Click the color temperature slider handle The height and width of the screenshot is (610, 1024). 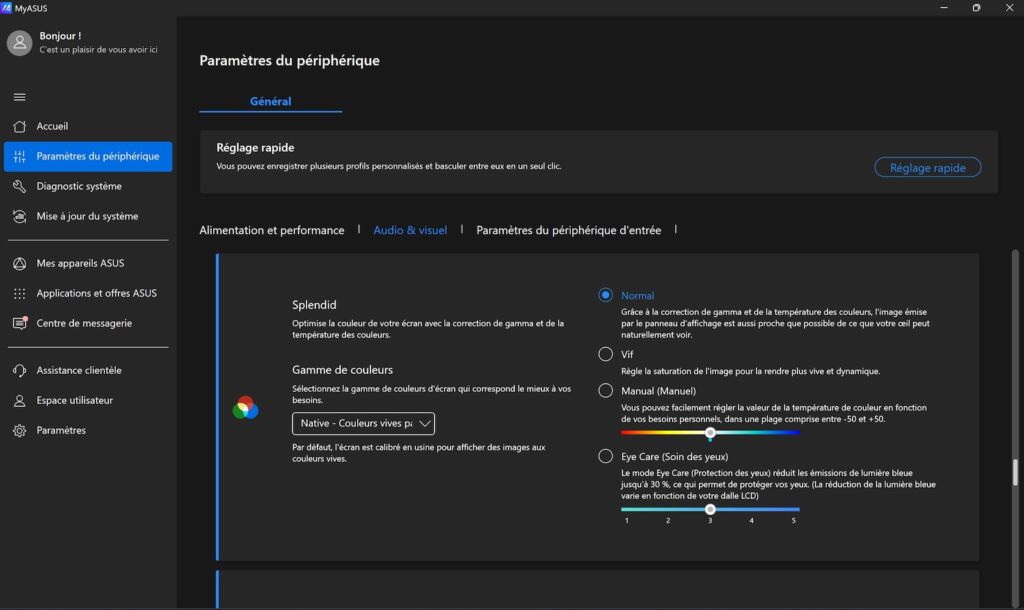click(710, 433)
